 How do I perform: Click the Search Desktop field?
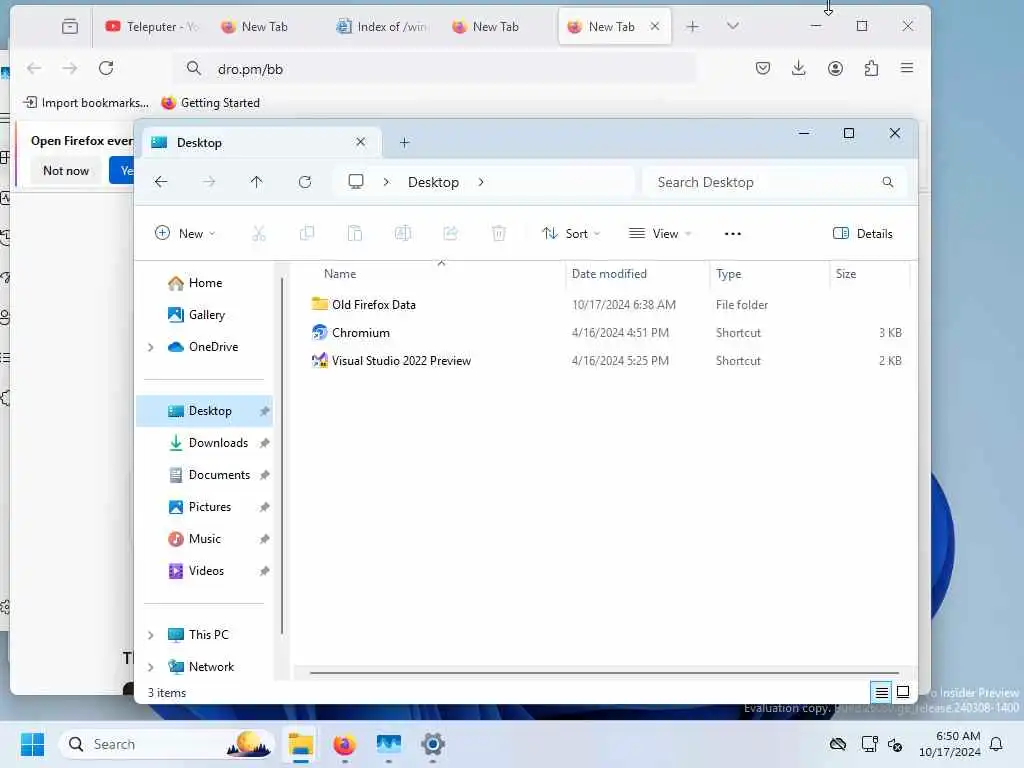(775, 182)
